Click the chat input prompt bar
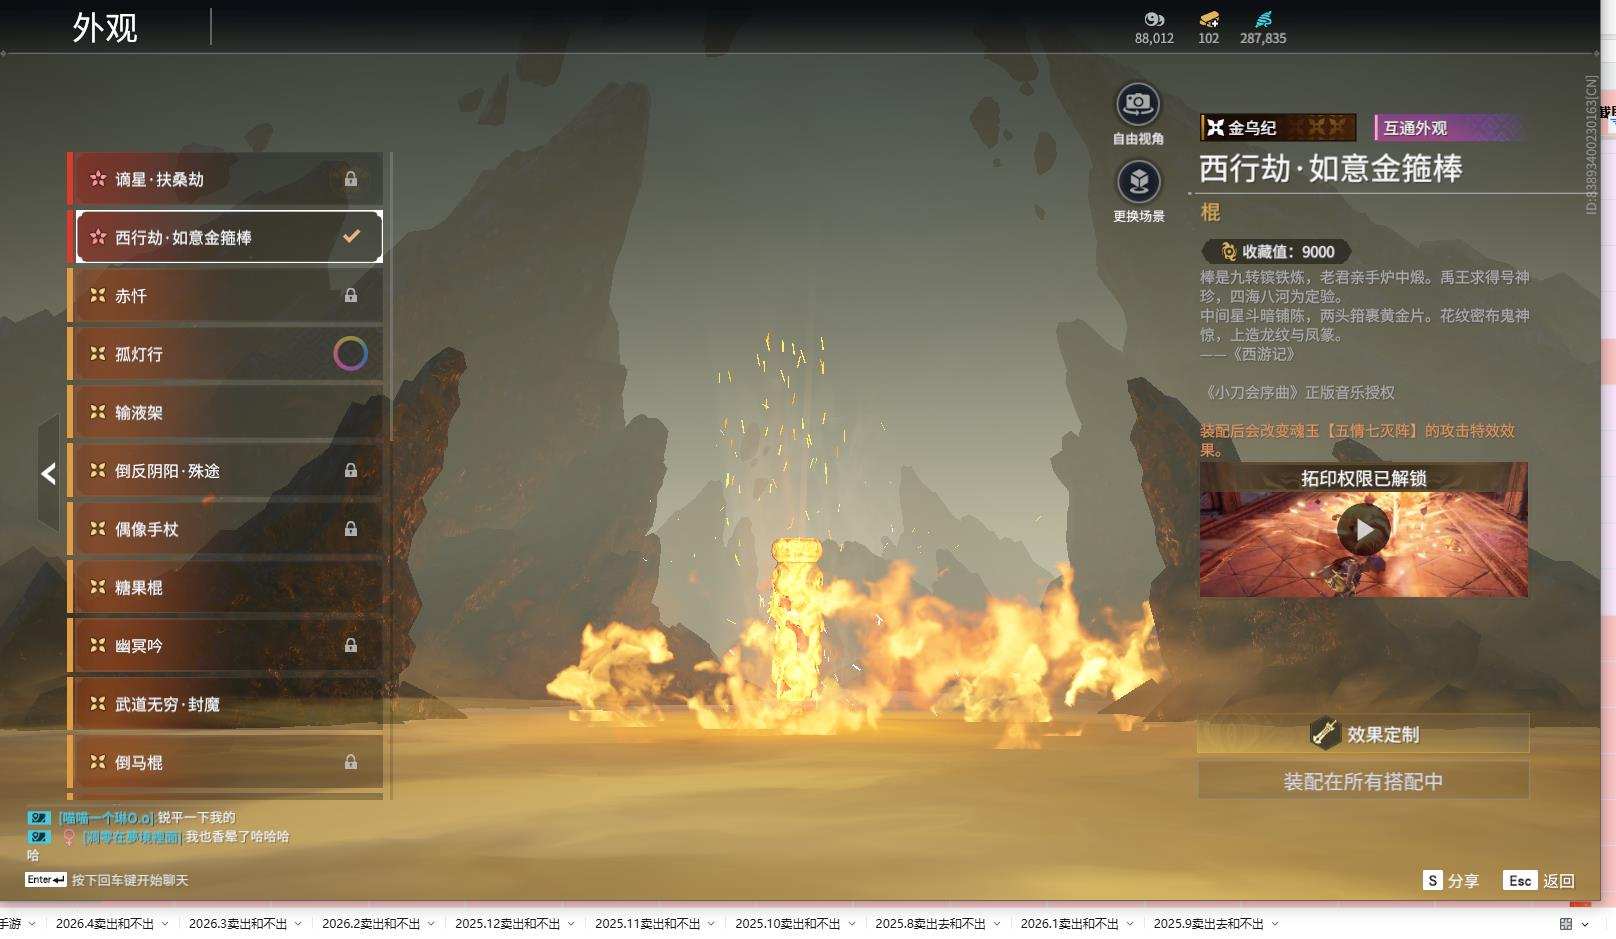Screen dimensions: 1616x939 click(129, 881)
